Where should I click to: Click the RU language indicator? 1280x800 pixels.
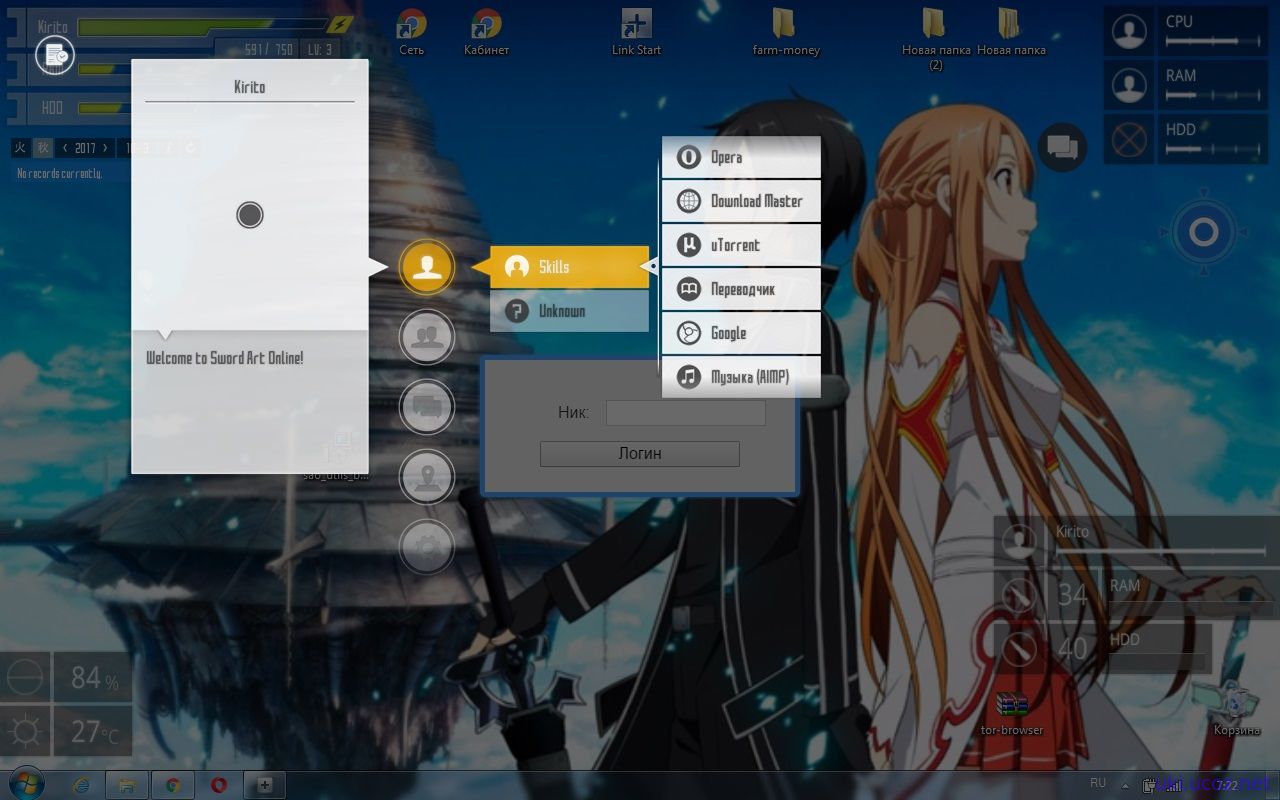click(x=1098, y=783)
